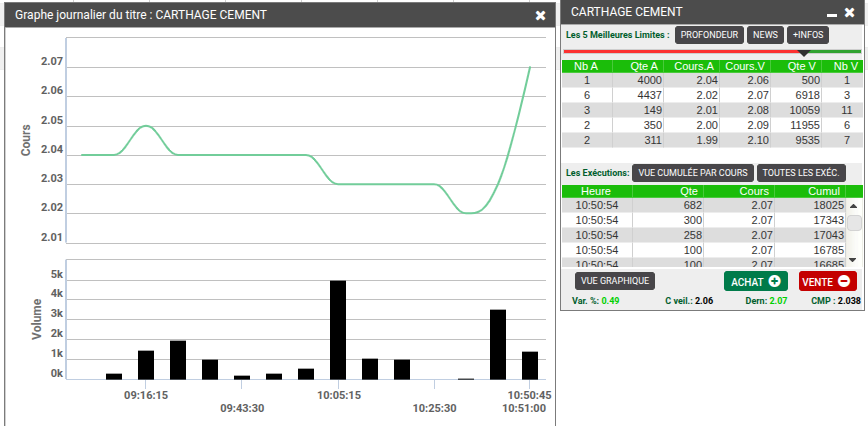The image size is (868, 426).
Task: Select the Nb A column header
Action: point(586,66)
